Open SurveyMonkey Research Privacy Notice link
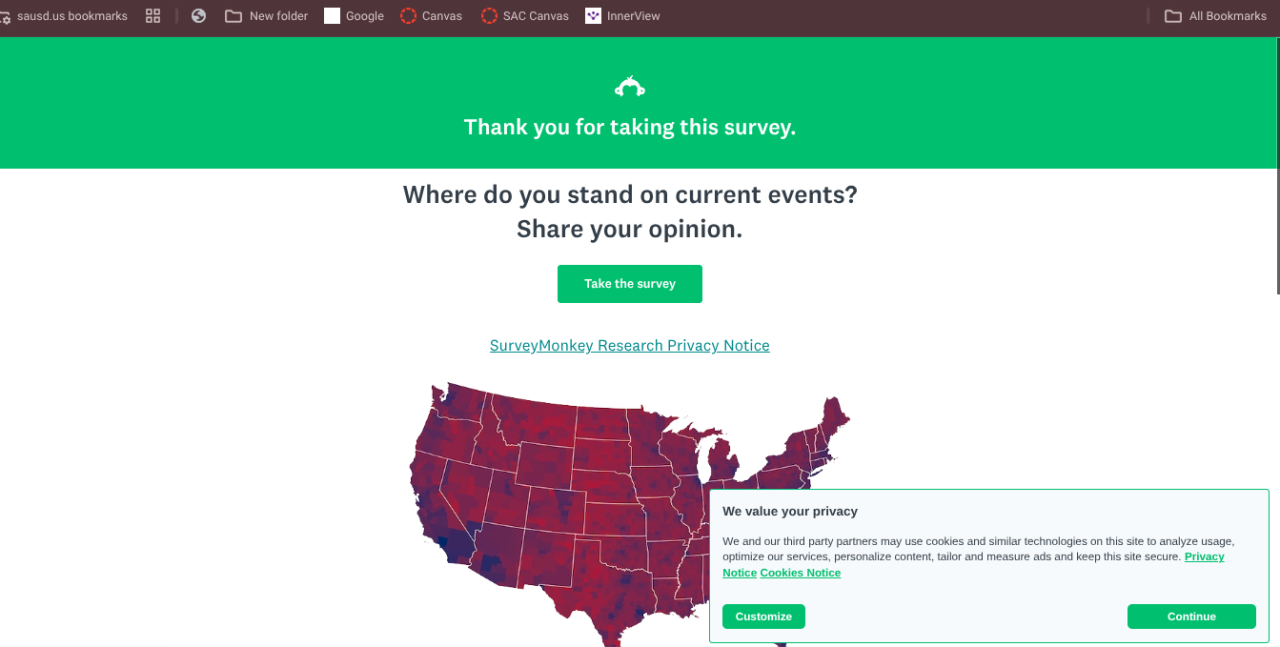The image size is (1280, 647). coord(629,346)
